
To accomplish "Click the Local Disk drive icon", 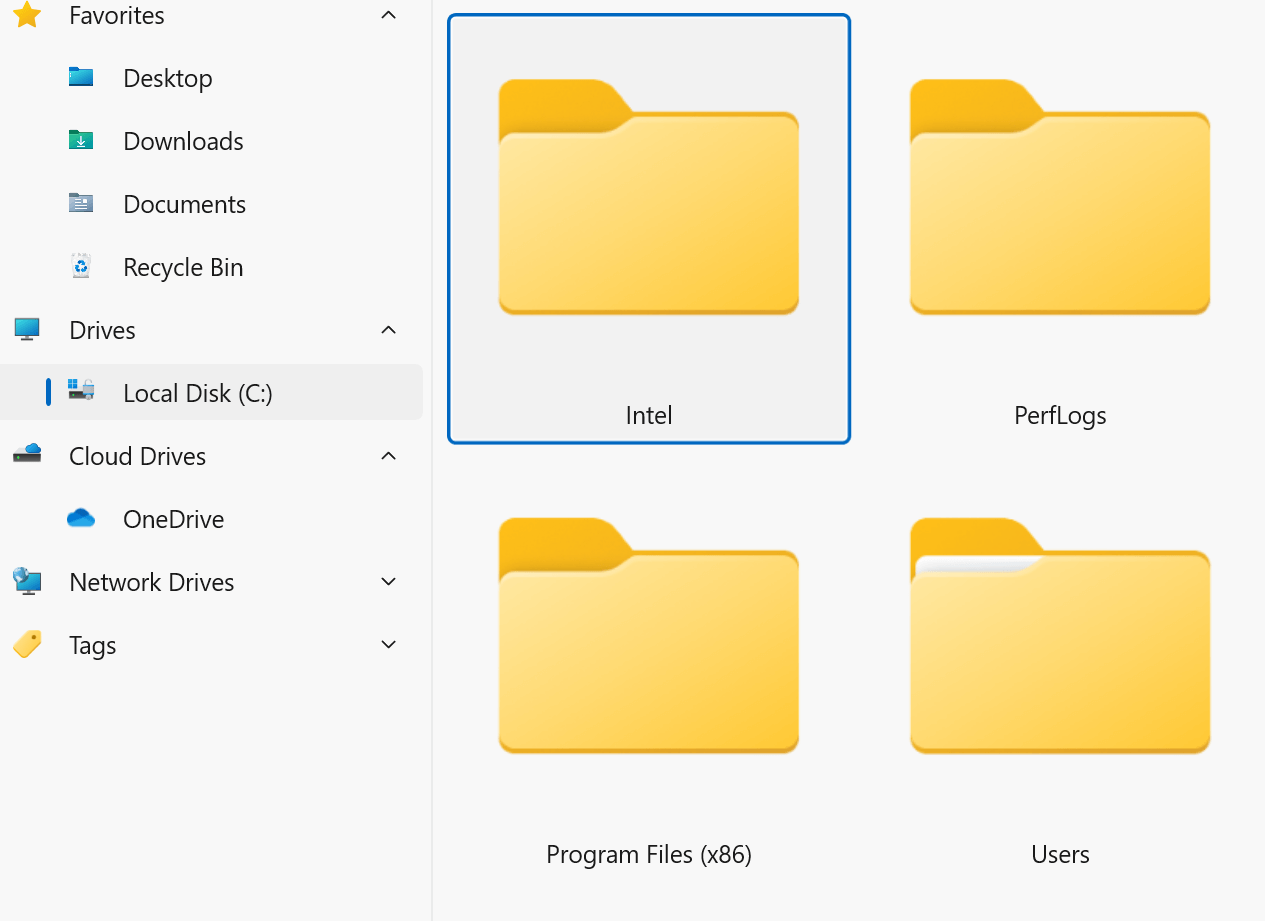I will coord(82,392).
